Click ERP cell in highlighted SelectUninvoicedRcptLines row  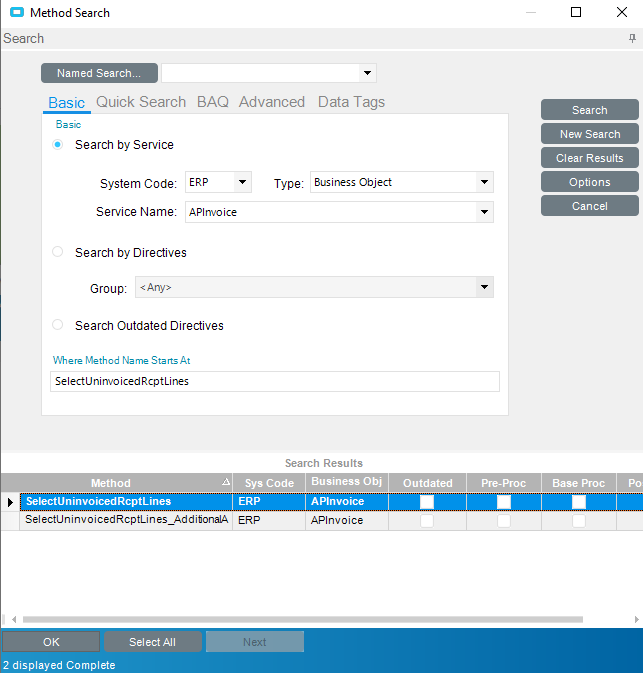point(269,502)
